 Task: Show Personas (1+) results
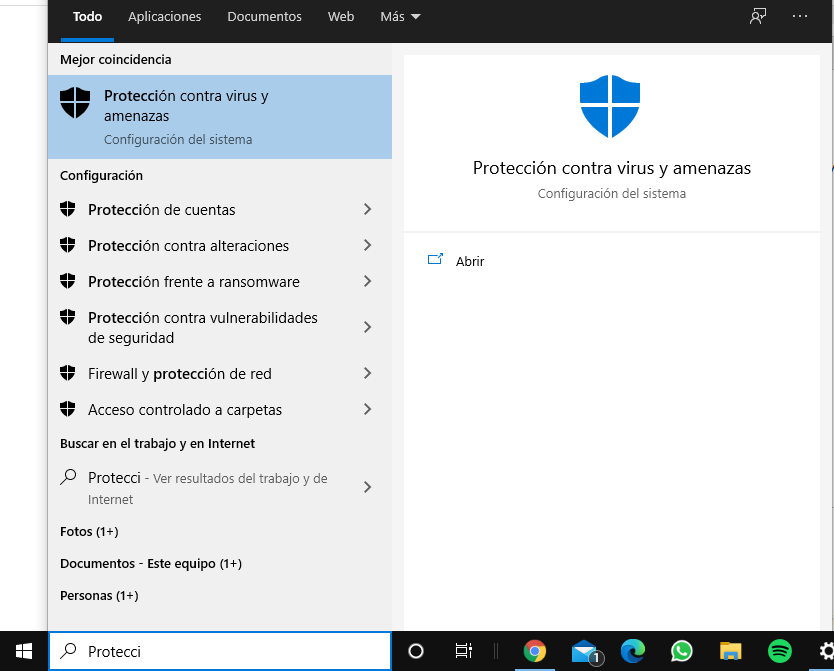[99, 595]
